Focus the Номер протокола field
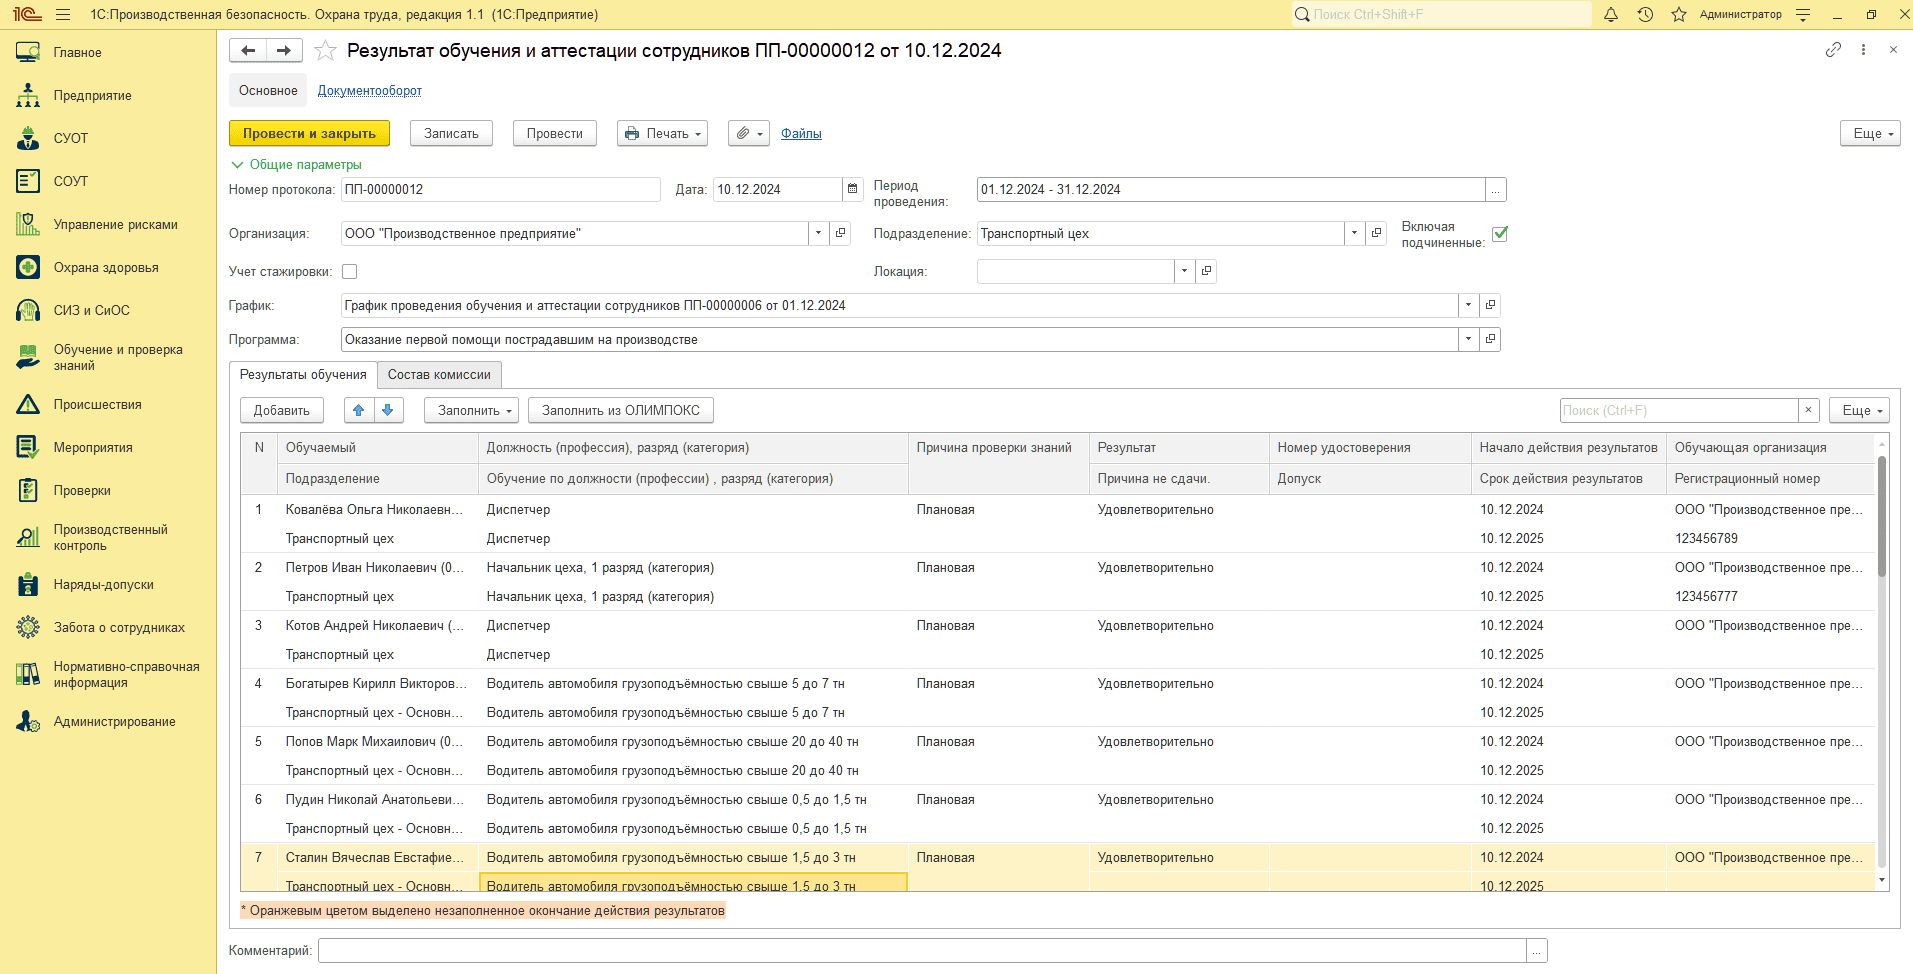Image resolution: width=1913 pixels, height=974 pixels. point(500,189)
